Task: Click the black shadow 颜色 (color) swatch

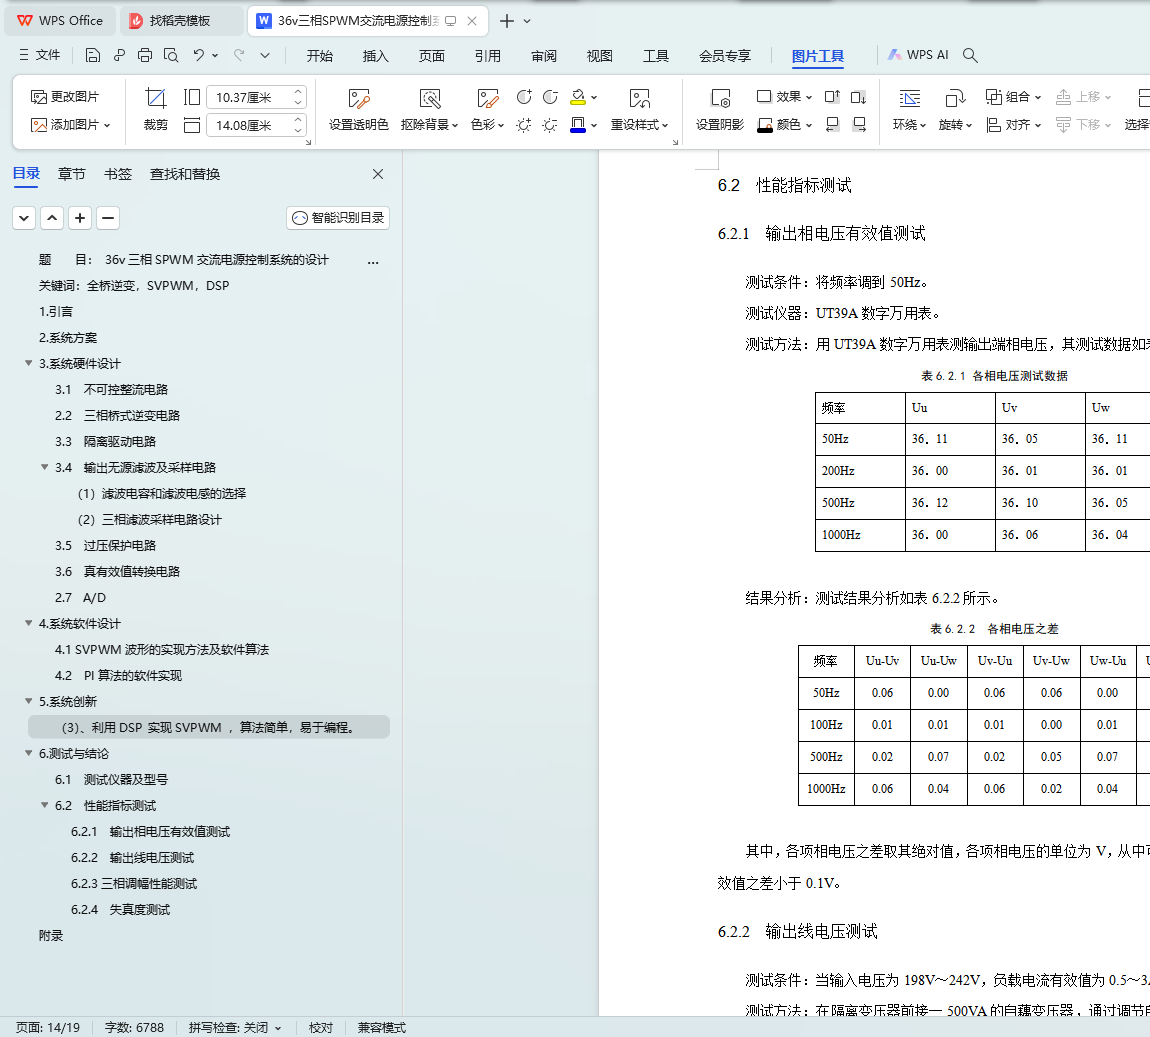Action: 765,125
